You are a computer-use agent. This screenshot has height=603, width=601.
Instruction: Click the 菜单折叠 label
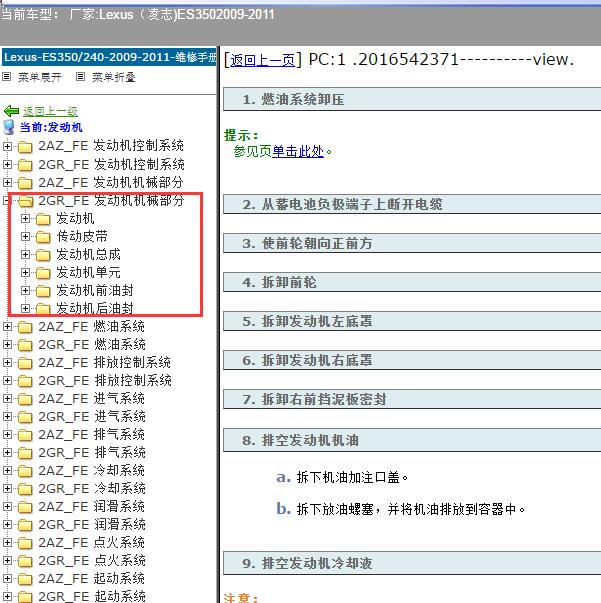coord(113,77)
